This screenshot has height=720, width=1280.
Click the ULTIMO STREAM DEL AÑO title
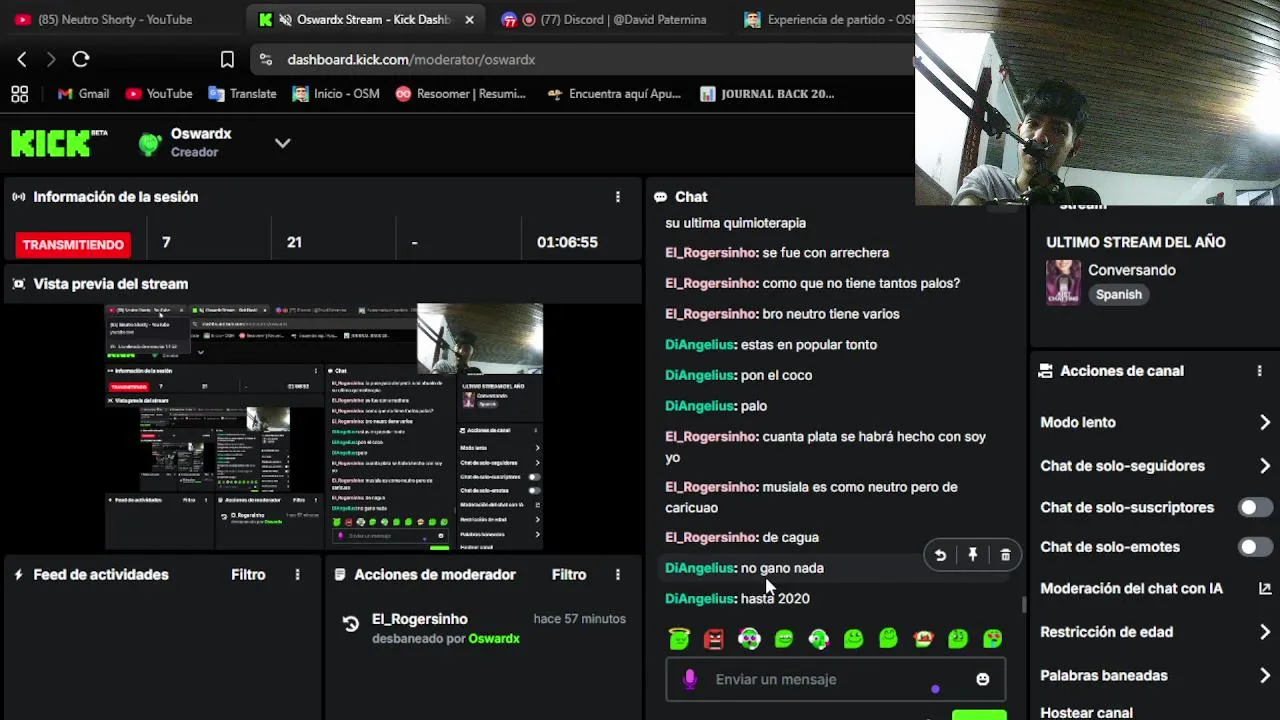pyautogui.click(x=1136, y=242)
